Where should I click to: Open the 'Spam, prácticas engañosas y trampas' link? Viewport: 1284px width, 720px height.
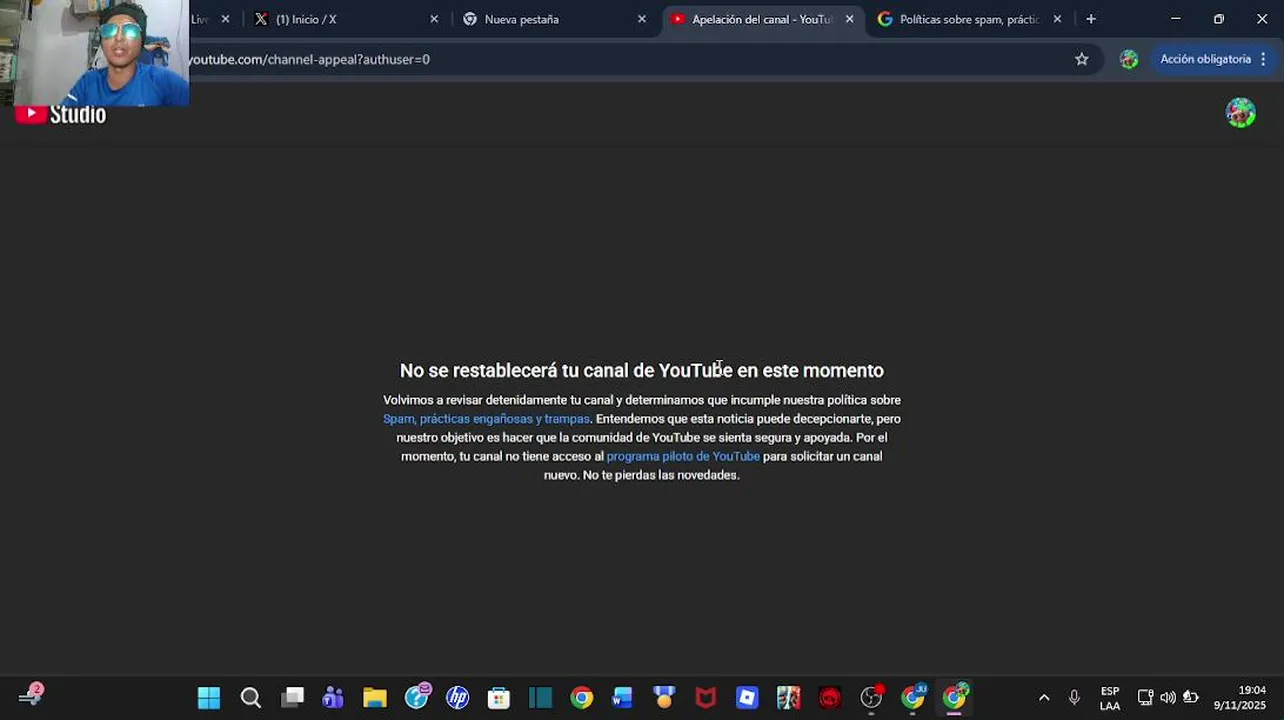[x=486, y=419]
